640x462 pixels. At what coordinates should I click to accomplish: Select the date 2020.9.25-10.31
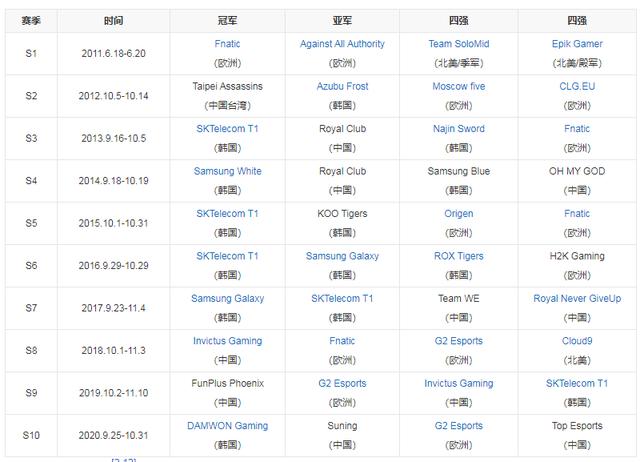(x=113, y=435)
